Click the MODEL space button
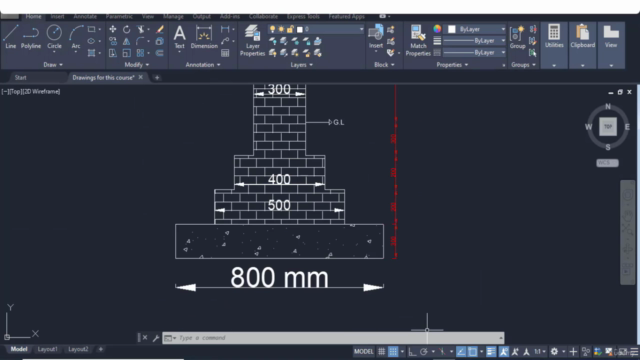The image size is (640, 360). click(x=363, y=351)
